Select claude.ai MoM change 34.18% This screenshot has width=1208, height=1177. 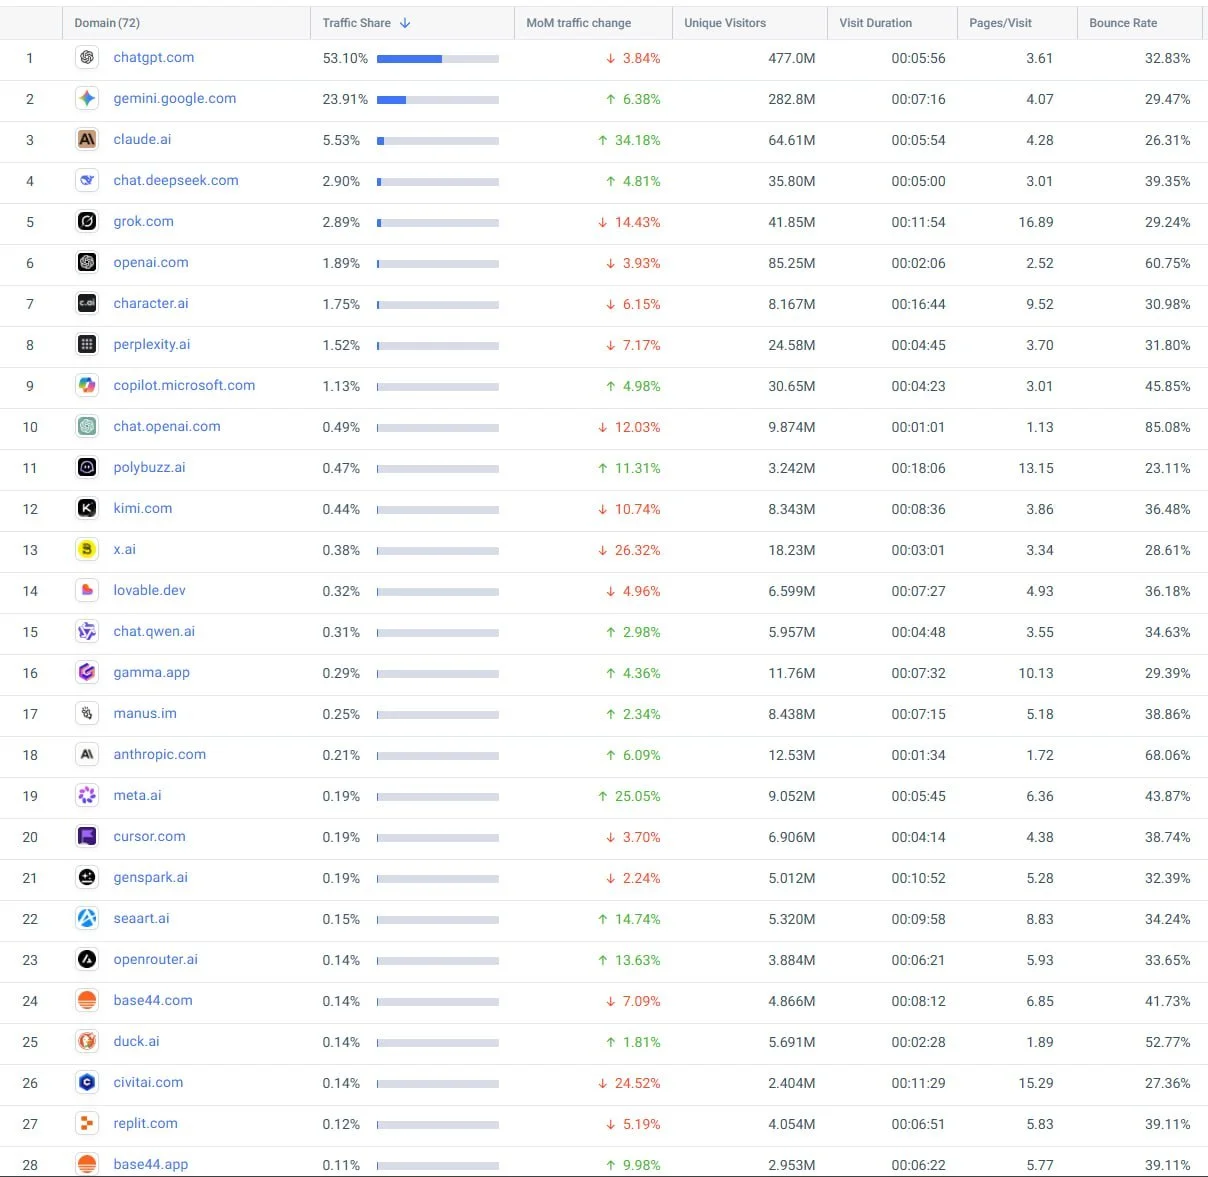coord(629,141)
